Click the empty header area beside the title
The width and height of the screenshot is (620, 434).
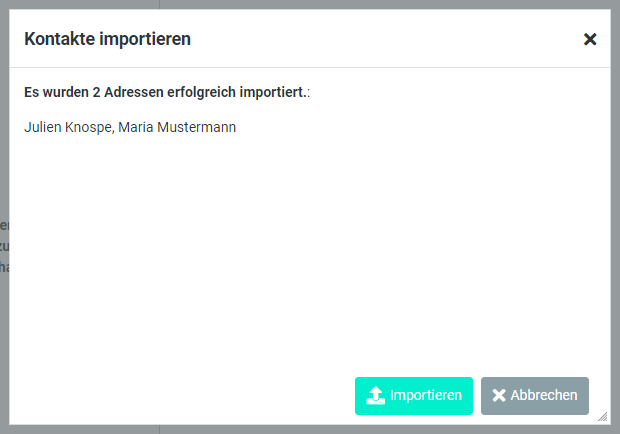pyautogui.click(x=380, y=39)
